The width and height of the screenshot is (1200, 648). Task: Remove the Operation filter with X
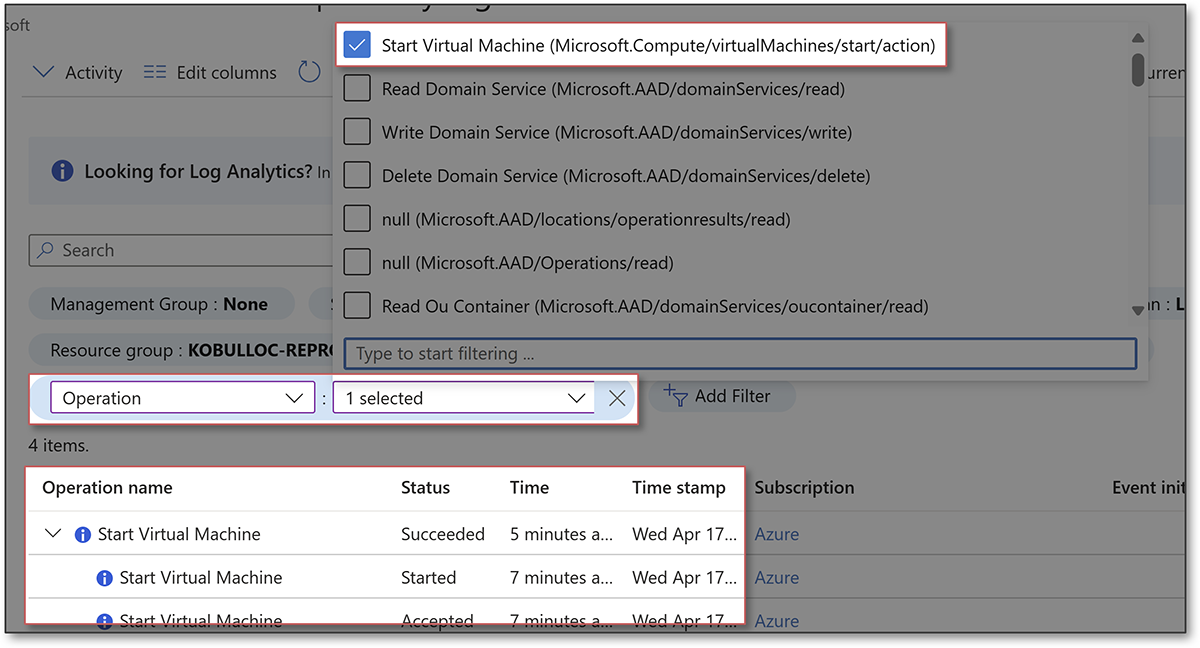617,398
